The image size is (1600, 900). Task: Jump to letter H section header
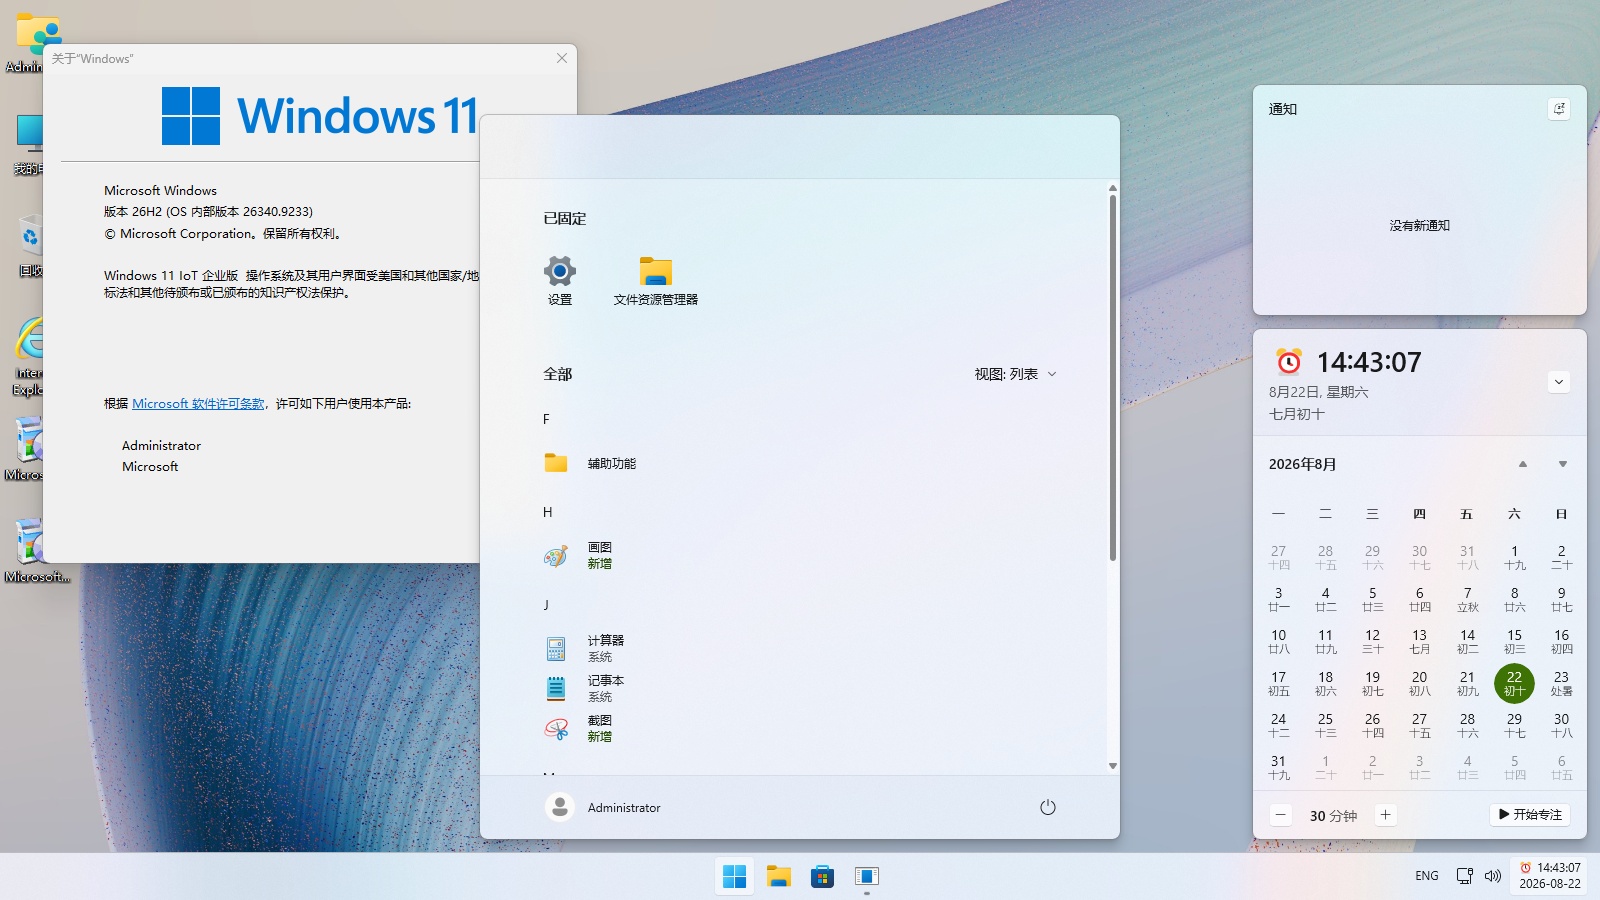tap(547, 512)
